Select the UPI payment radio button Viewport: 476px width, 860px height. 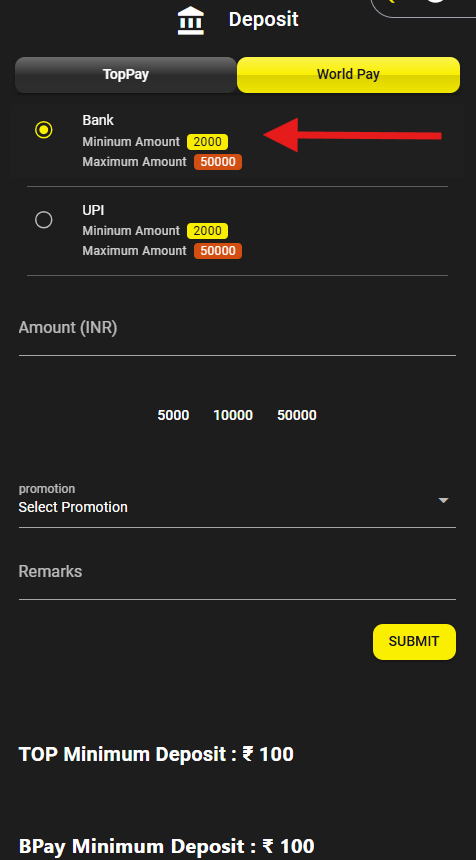[x=43, y=220]
